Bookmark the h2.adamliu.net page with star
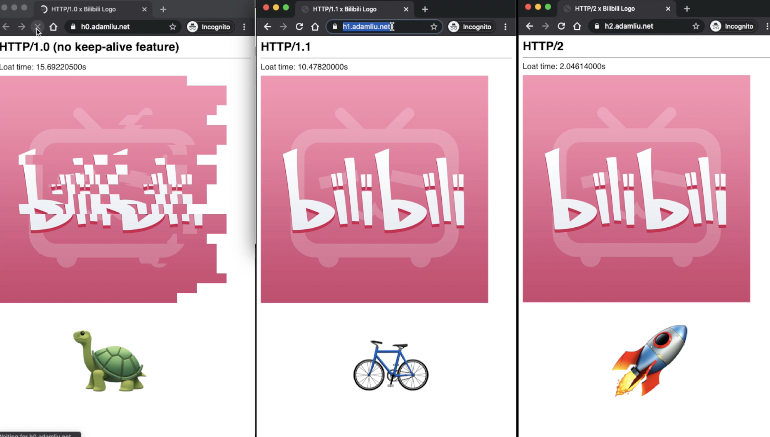 (x=696, y=26)
